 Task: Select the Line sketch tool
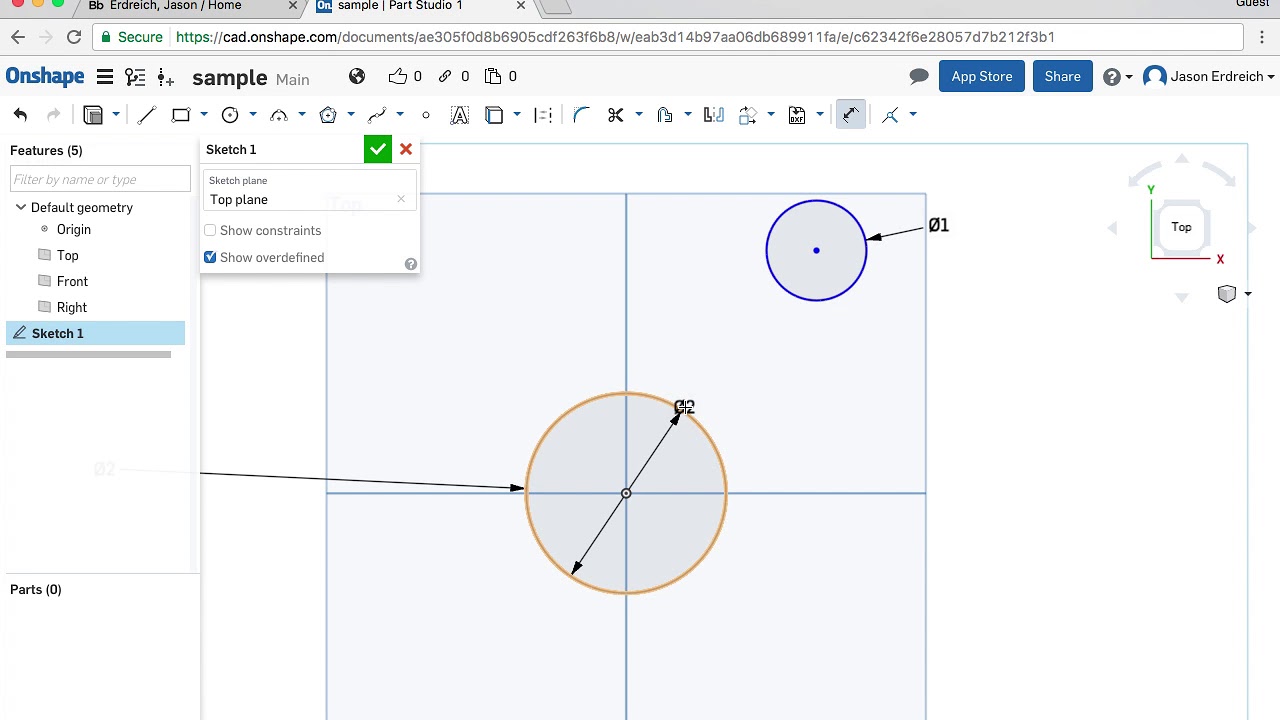pos(147,115)
